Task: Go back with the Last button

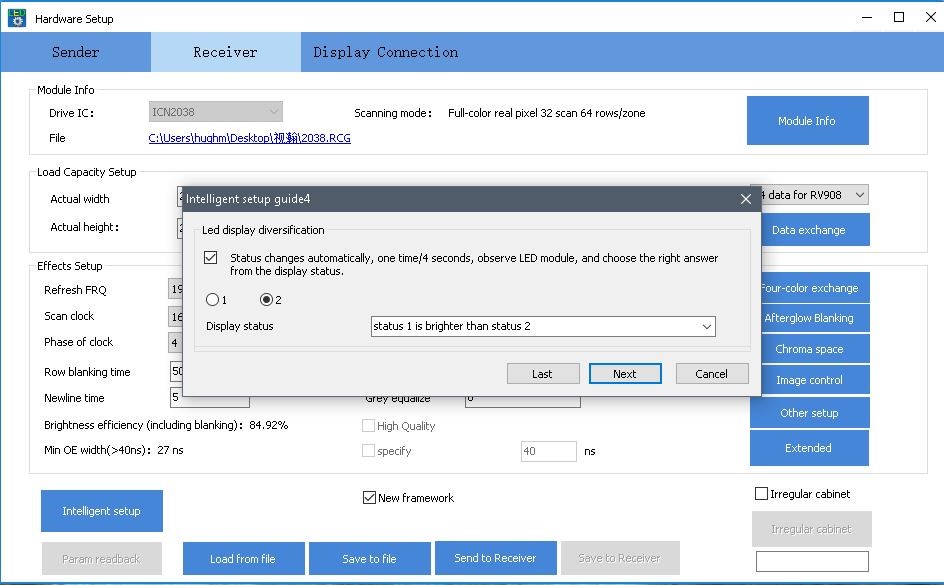Action: pos(542,373)
